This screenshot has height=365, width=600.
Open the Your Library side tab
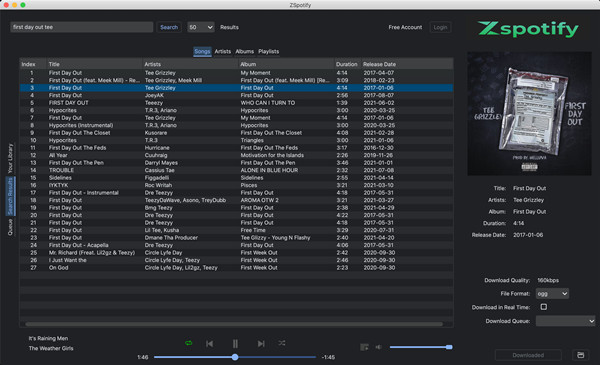10,158
